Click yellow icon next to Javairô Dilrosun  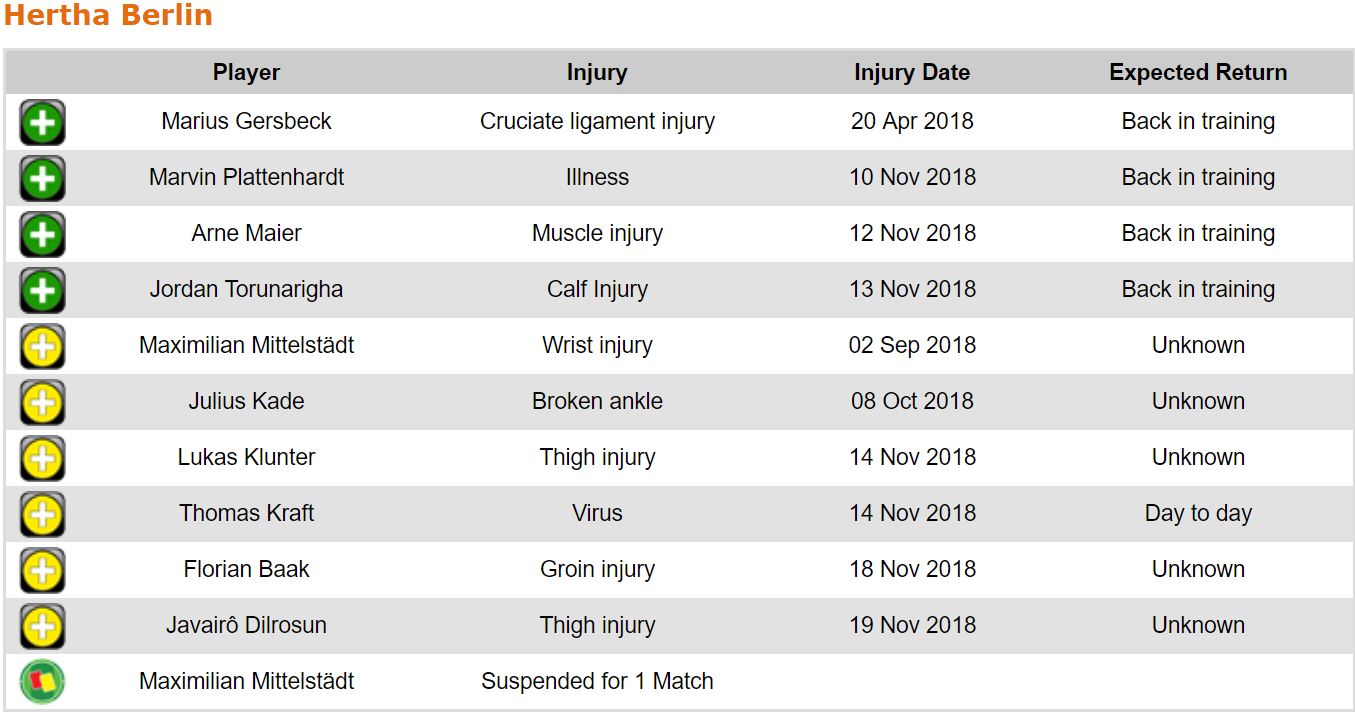click(x=42, y=627)
